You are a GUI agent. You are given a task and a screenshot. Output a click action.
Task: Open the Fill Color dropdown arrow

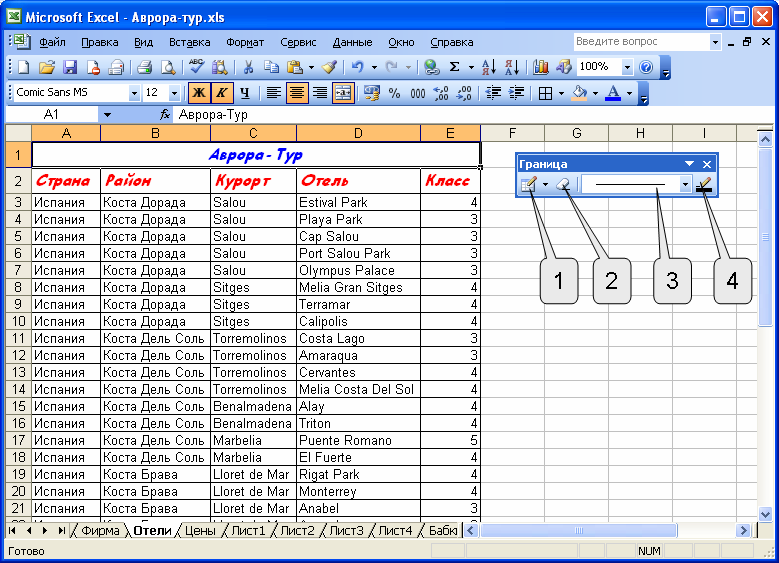click(x=595, y=93)
